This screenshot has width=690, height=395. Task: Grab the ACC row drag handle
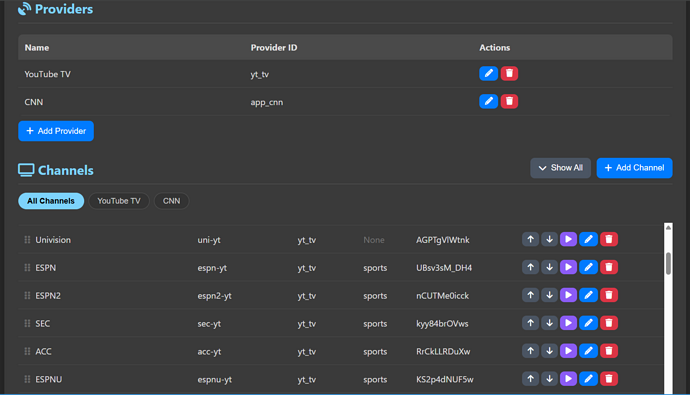click(27, 351)
